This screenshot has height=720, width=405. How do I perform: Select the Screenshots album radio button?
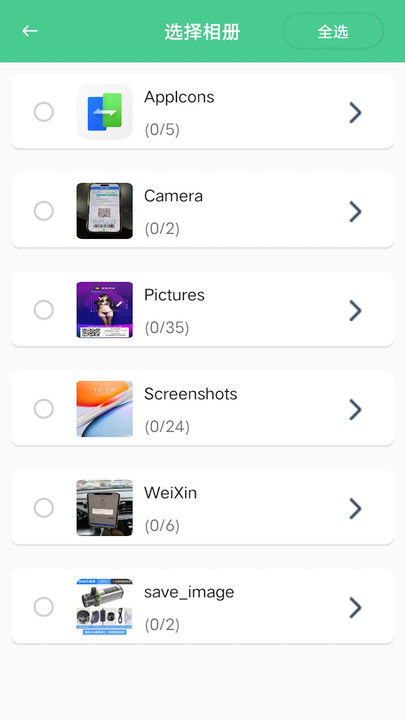point(44,409)
